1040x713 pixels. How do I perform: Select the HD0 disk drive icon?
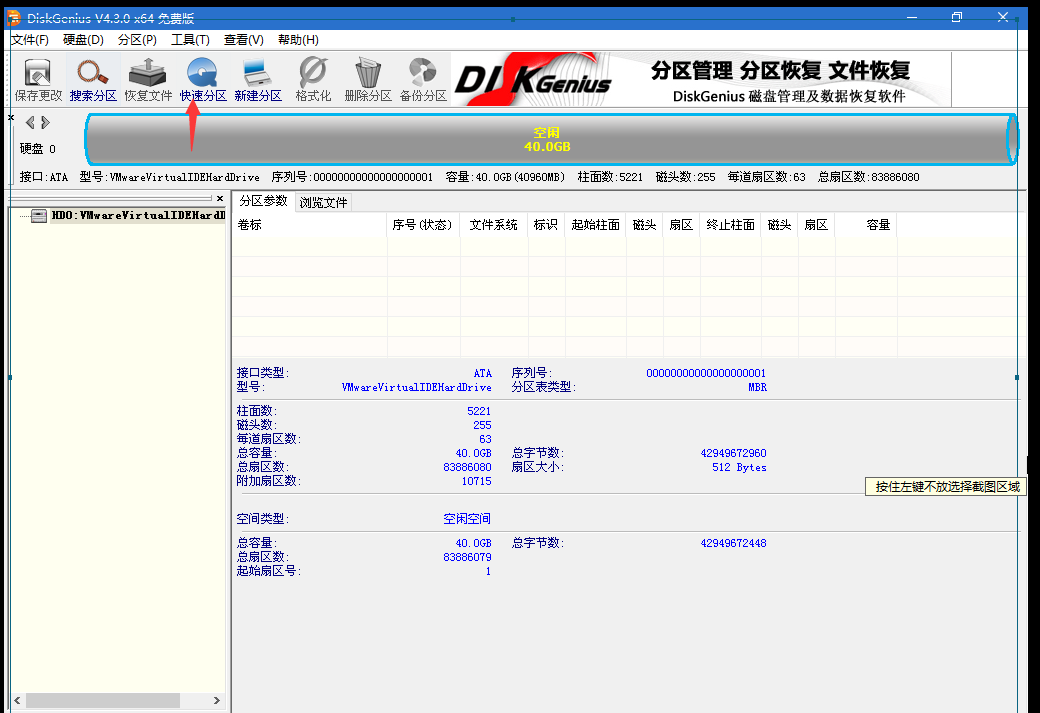[39, 216]
